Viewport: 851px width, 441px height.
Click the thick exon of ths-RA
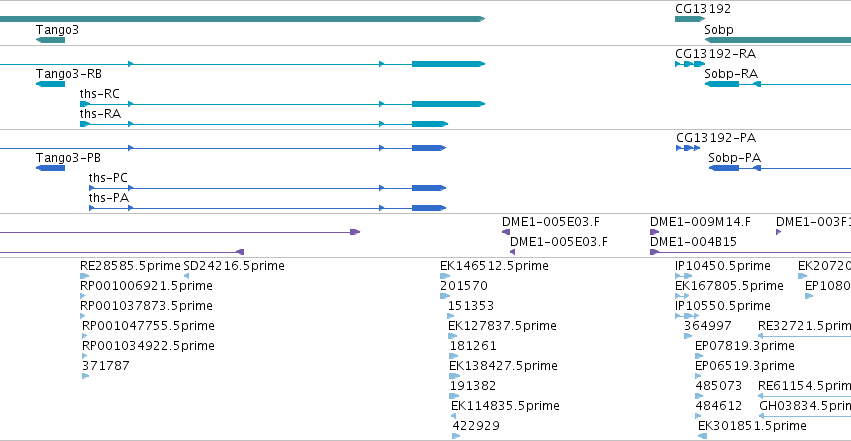[x=430, y=124]
